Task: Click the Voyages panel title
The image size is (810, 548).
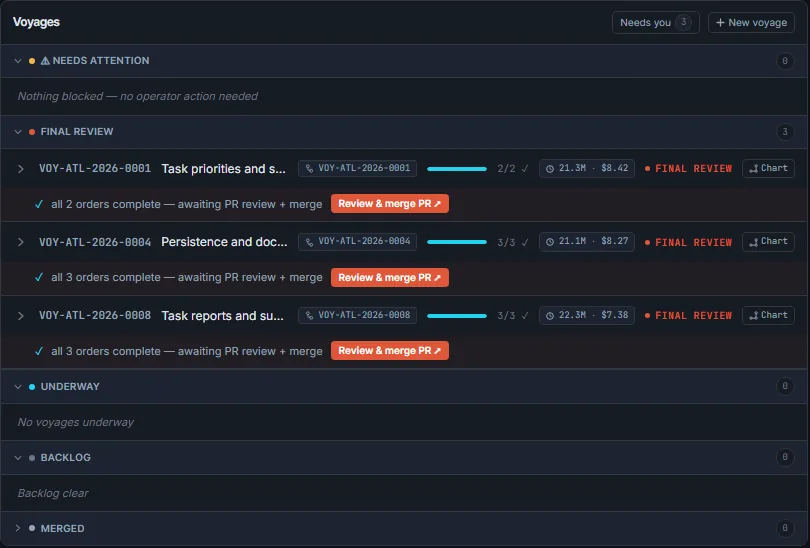Action: click(x=36, y=22)
